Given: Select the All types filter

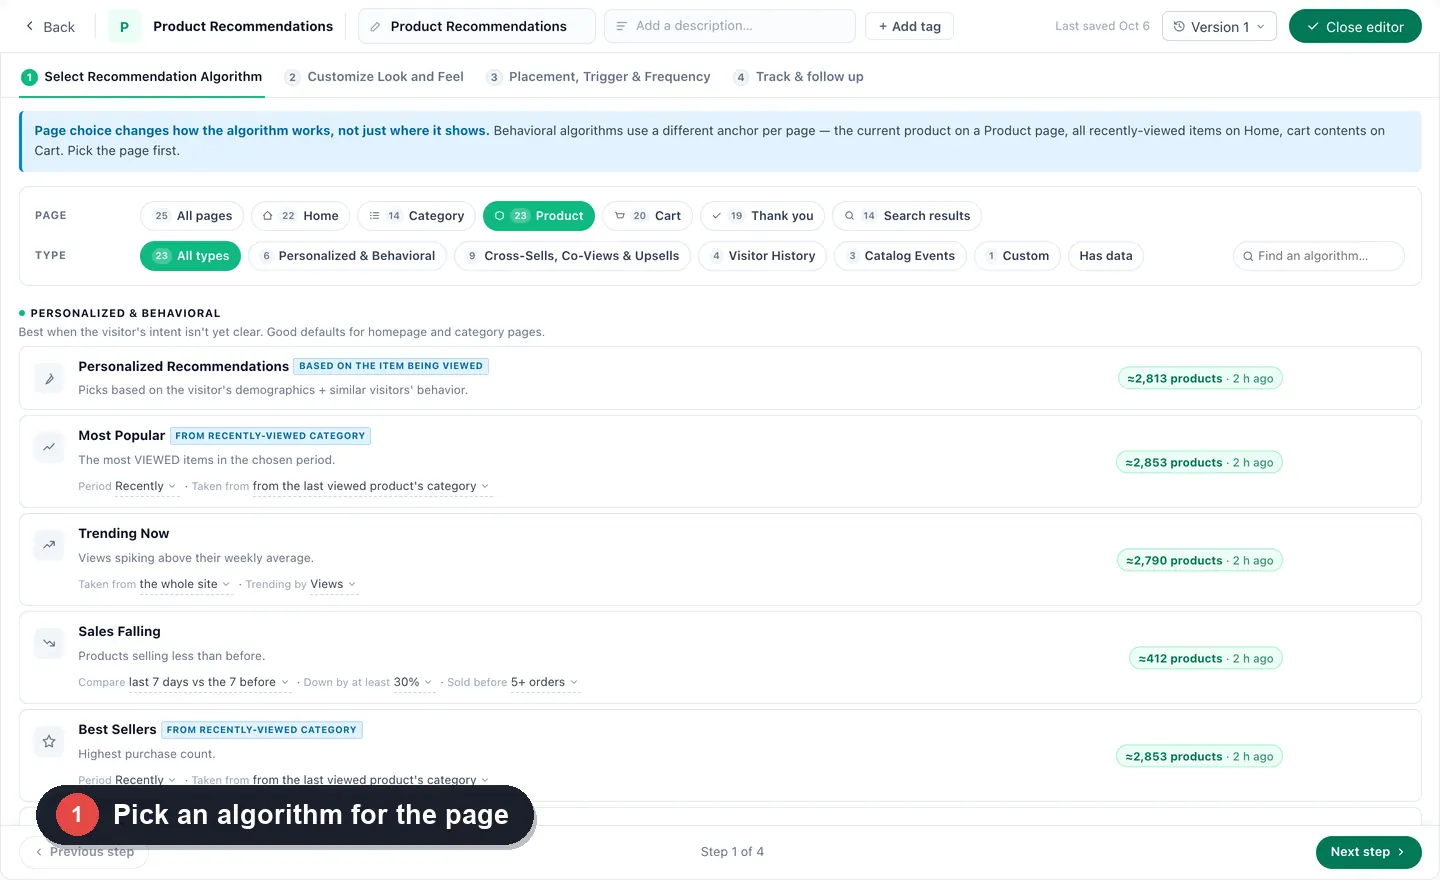Looking at the screenshot, I should (x=190, y=256).
